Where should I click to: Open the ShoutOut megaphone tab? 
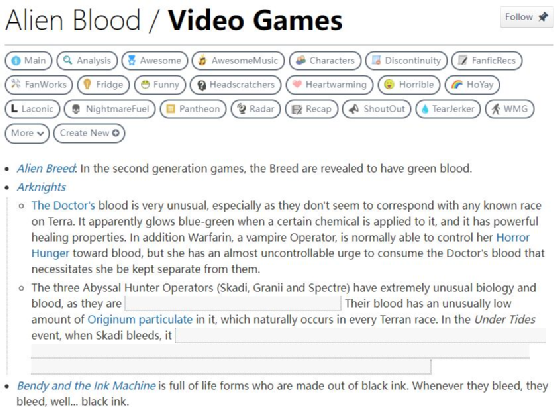pyautogui.click(x=377, y=109)
